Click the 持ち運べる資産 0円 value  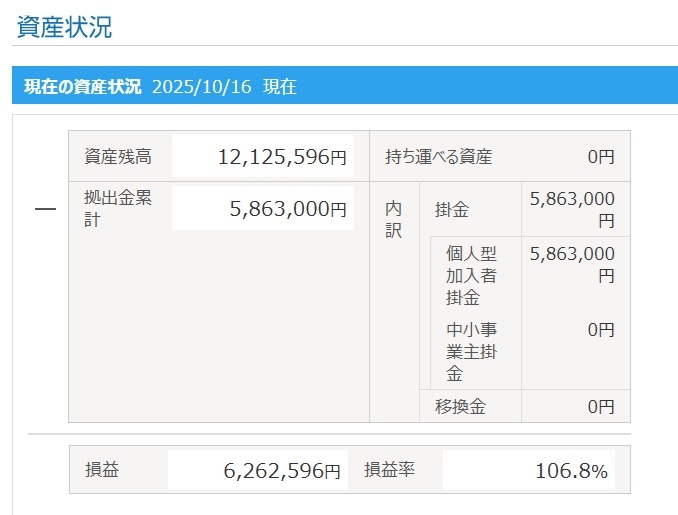[601, 157]
